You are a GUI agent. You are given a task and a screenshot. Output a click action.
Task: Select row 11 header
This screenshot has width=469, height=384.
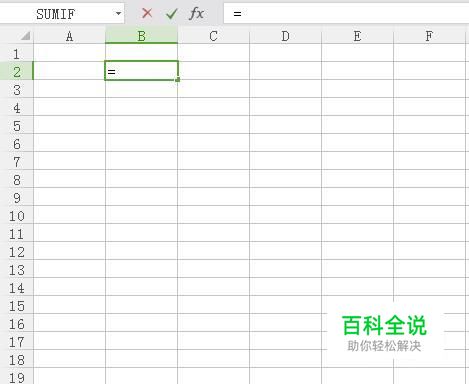[x=17, y=233]
